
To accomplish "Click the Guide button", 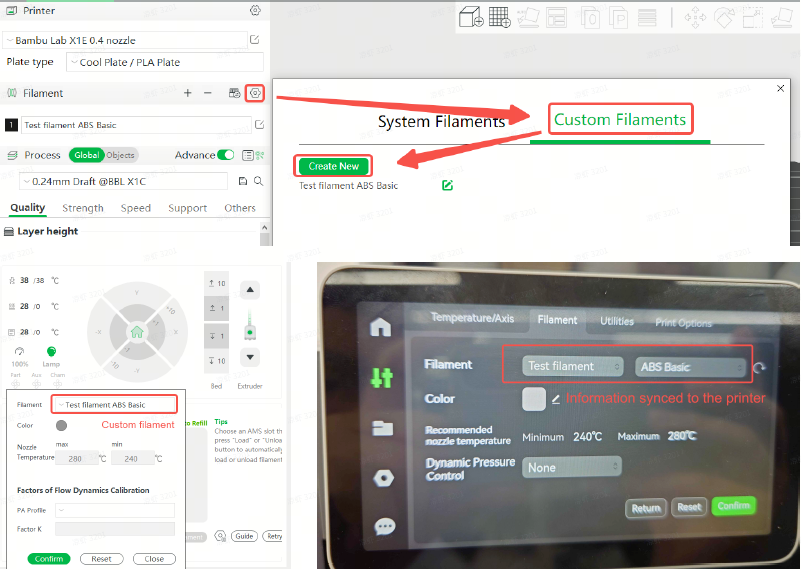I will (x=244, y=536).
